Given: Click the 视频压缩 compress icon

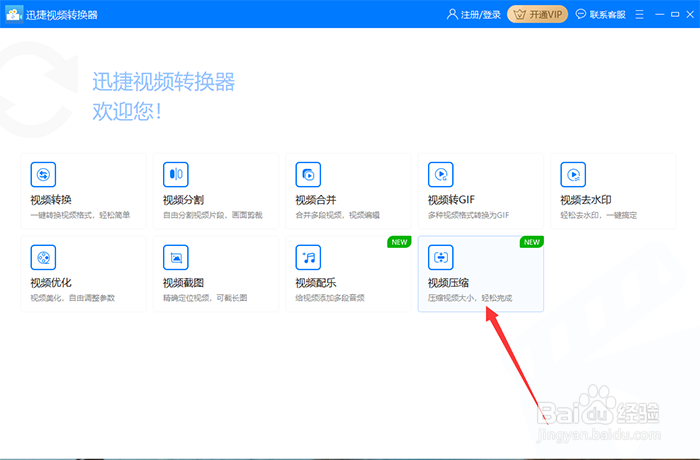Looking at the screenshot, I should (441, 258).
